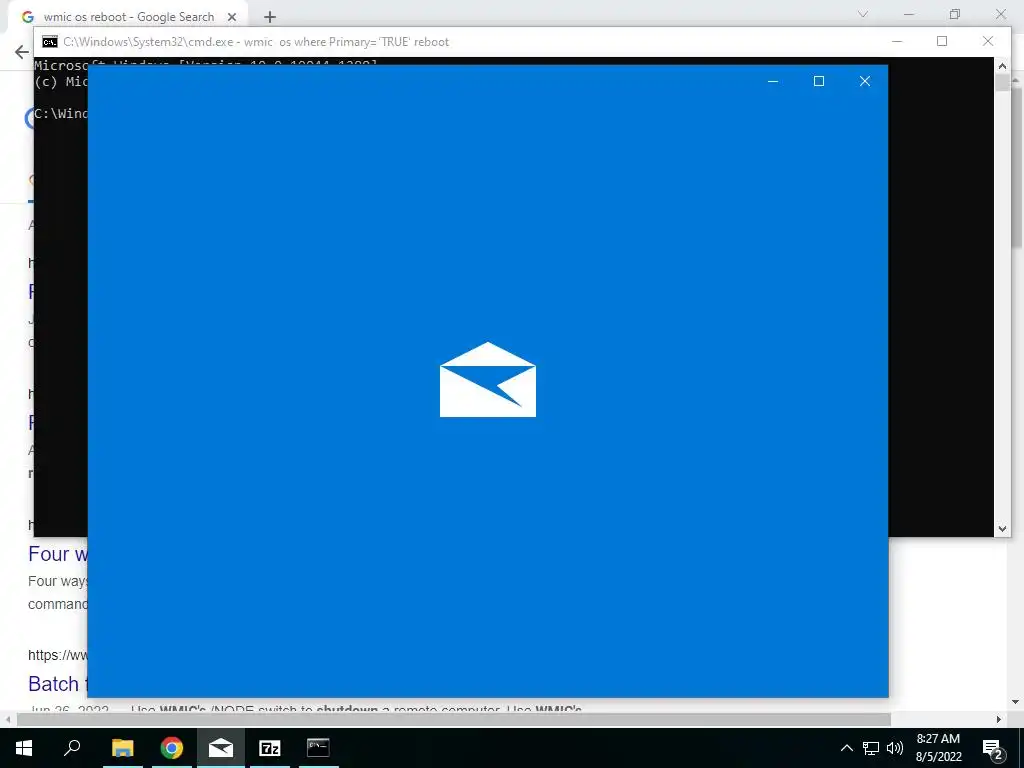Click cmd.exe scrollbar down arrow
The height and width of the screenshot is (768, 1024).
click(1002, 529)
